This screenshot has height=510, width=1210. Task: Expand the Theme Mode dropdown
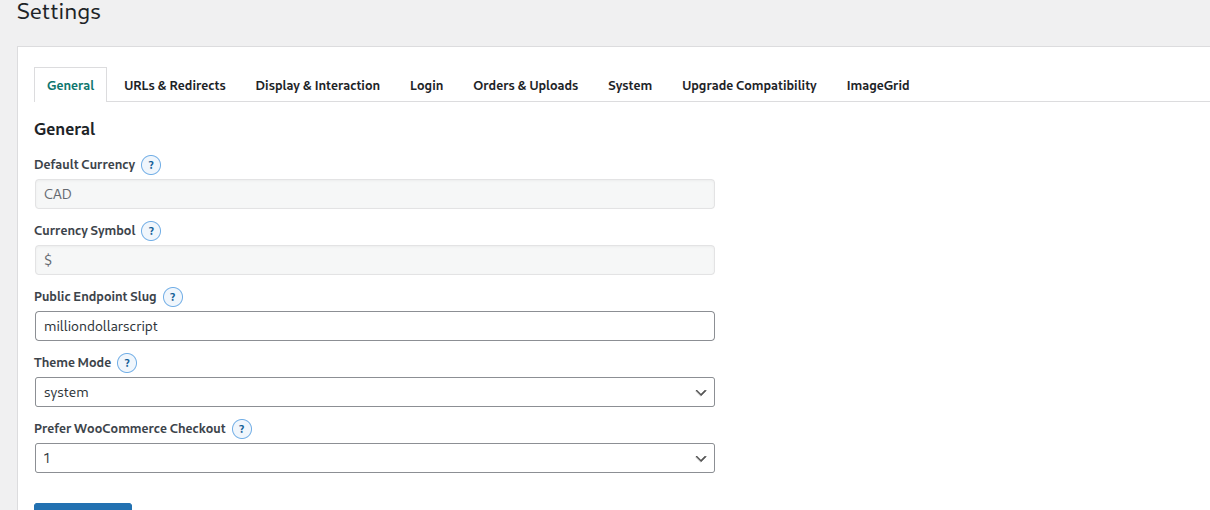374,393
